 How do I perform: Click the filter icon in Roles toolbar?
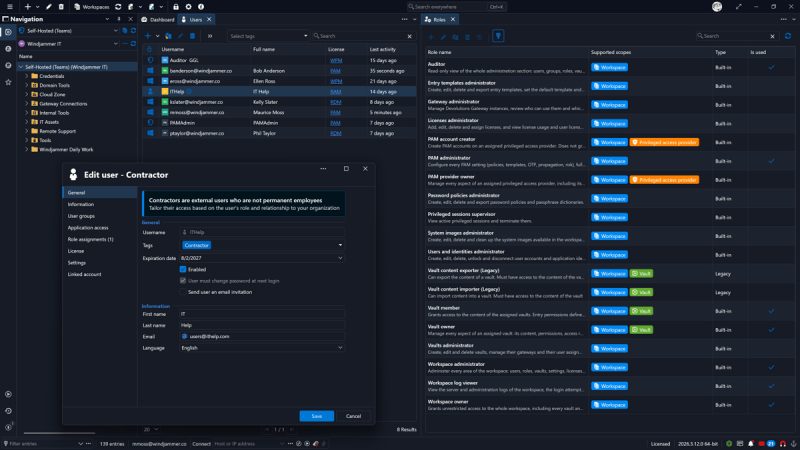click(x=498, y=36)
